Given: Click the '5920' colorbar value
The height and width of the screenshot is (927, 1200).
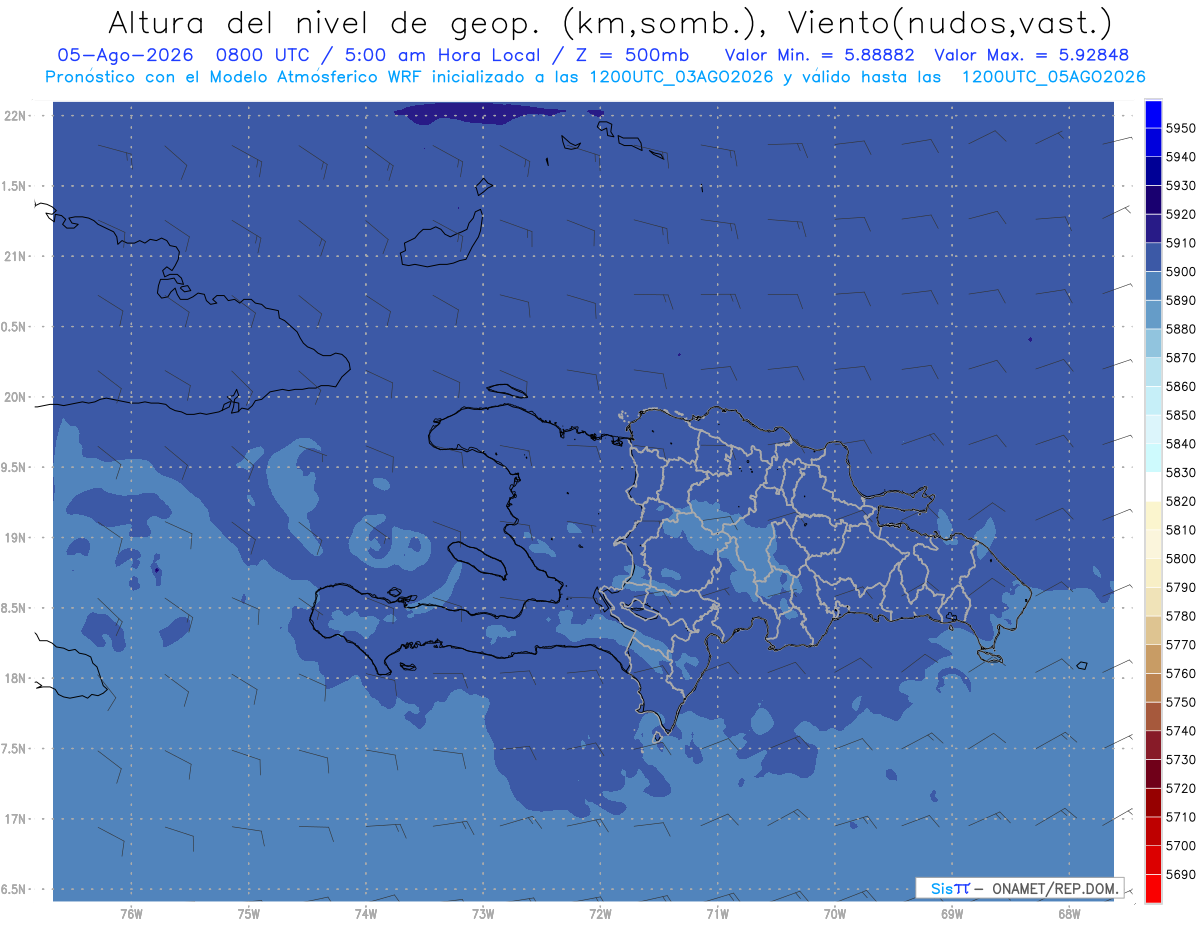Looking at the screenshot, I should (x=1180, y=214).
